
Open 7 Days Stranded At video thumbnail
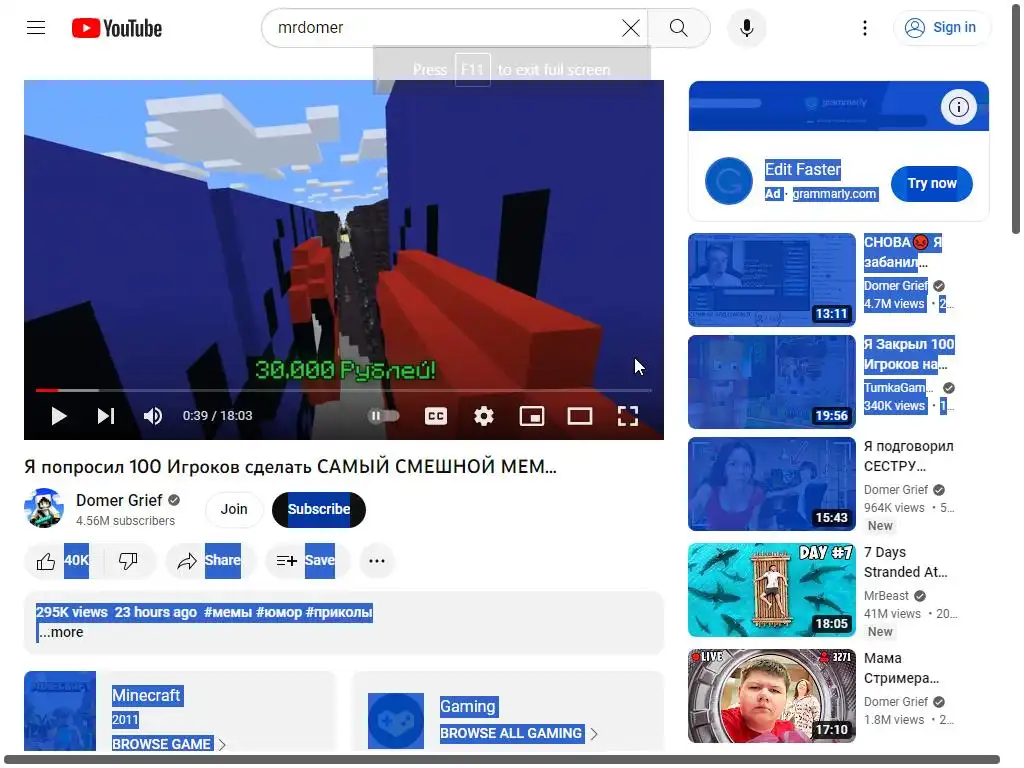[x=772, y=590]
